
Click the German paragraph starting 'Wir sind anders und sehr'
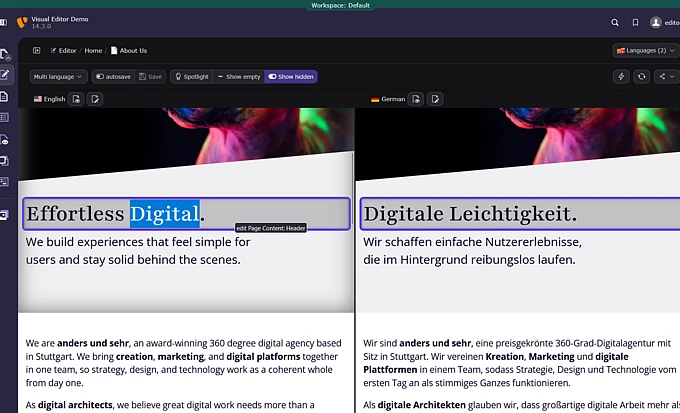click(x=520, y=363)
